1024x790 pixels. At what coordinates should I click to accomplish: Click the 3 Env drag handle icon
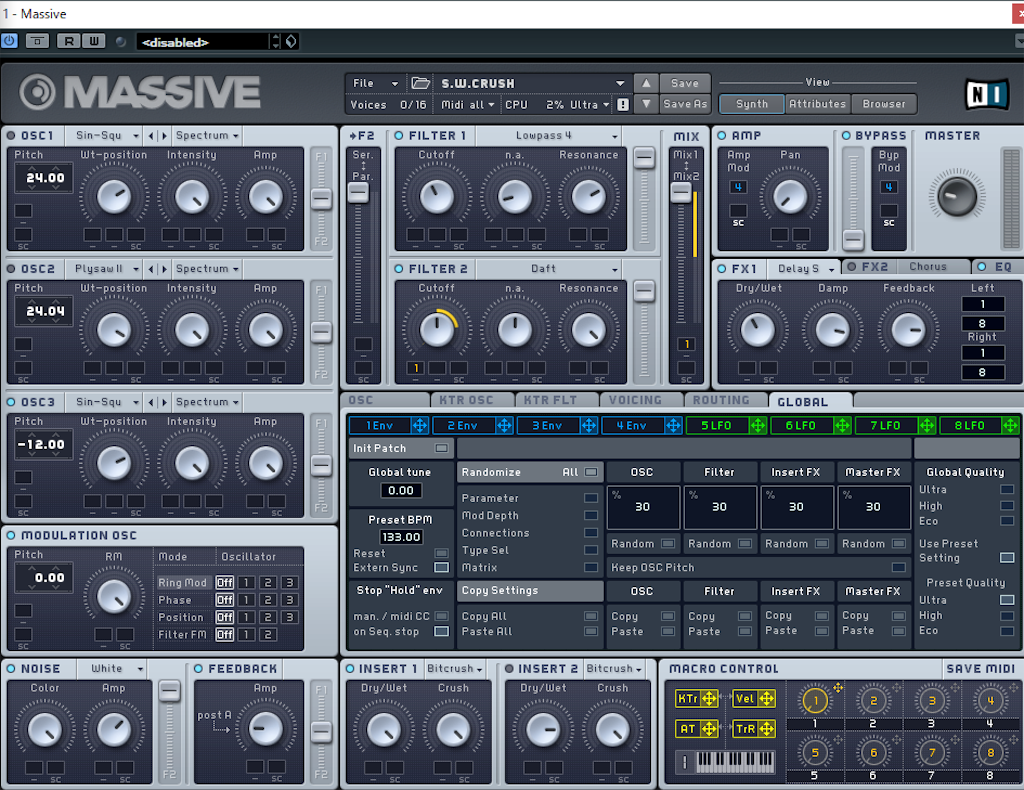point(588,426)
